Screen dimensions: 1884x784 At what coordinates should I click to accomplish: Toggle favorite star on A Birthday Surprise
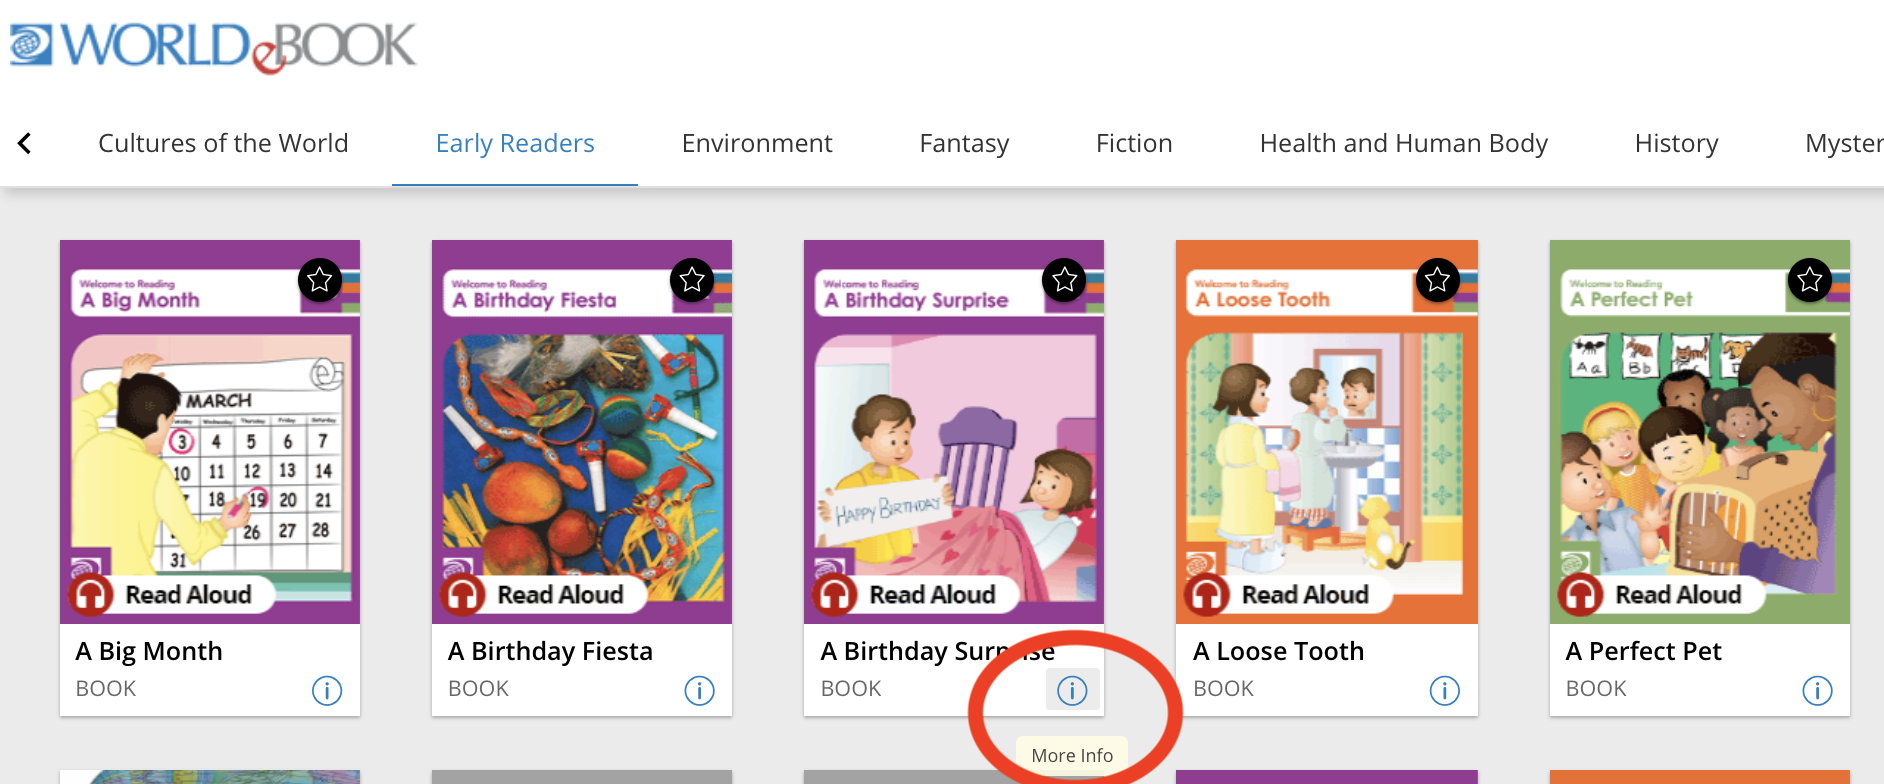coord(1064,280)
